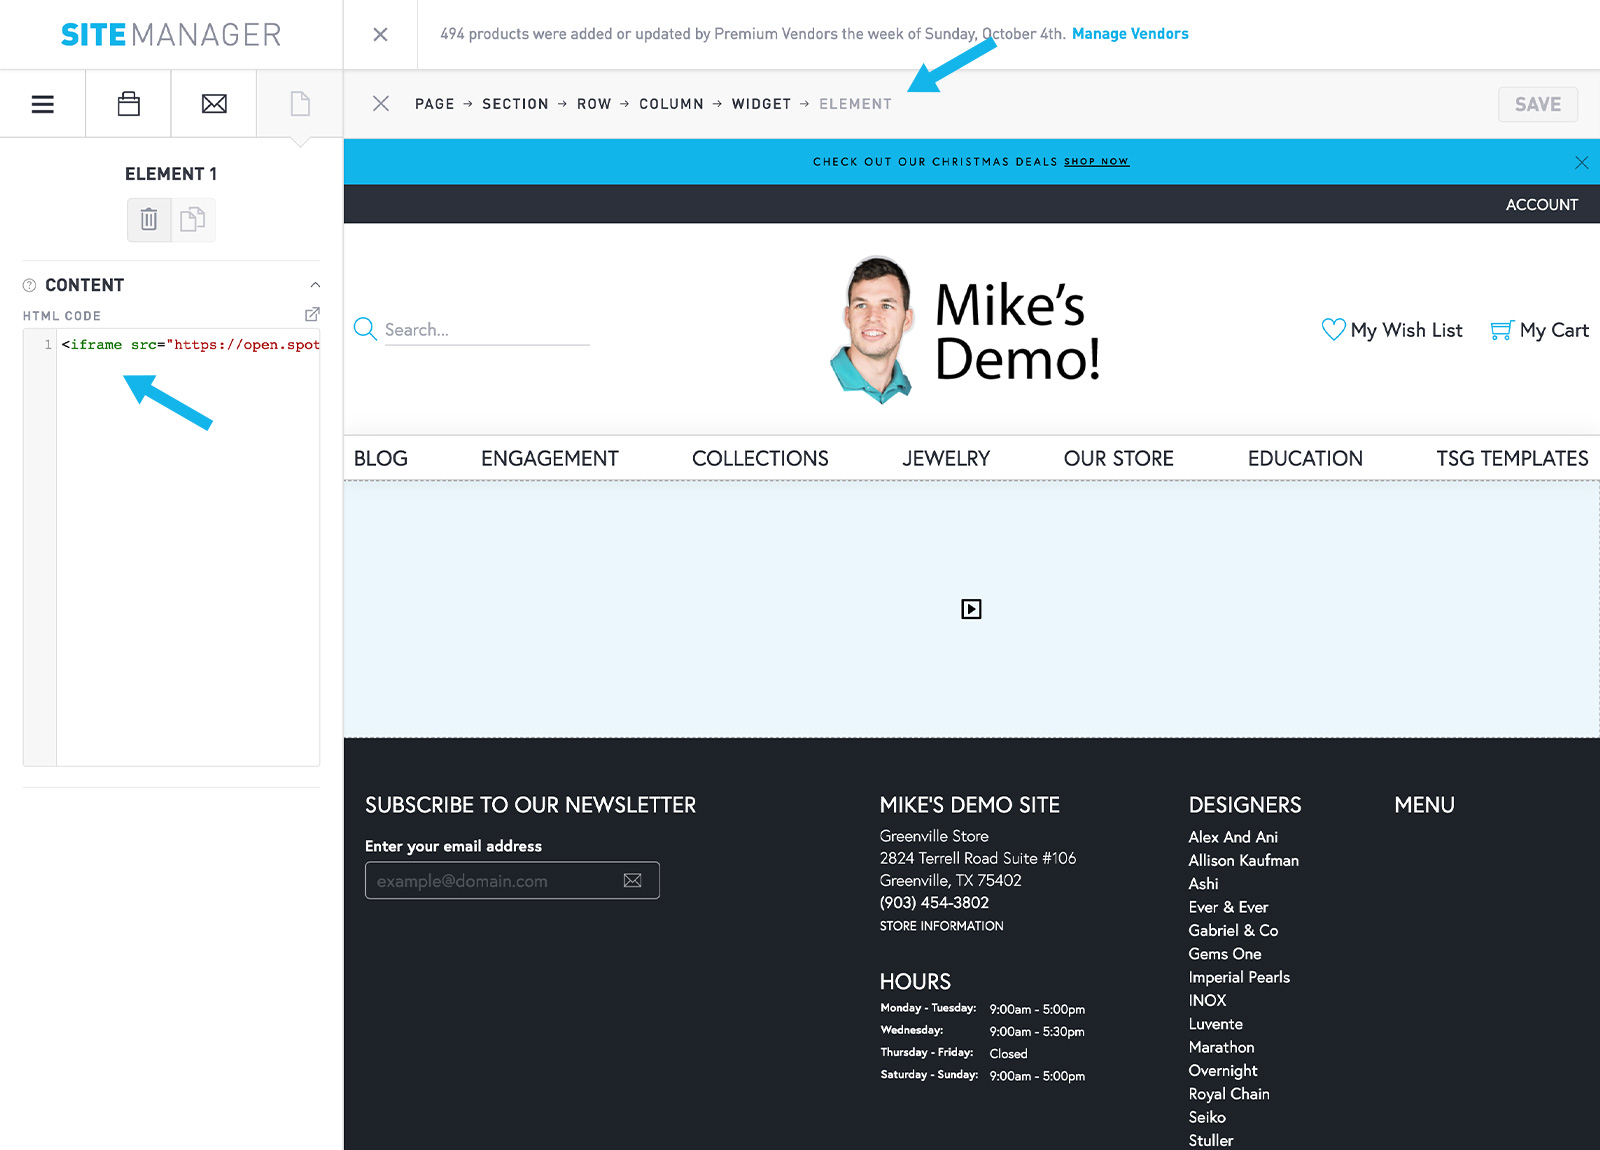Screen dimensions: 1600x1150
Task: Go to Column in the breadcrumb
Action: pyautogui.click(x=671, y=104)
